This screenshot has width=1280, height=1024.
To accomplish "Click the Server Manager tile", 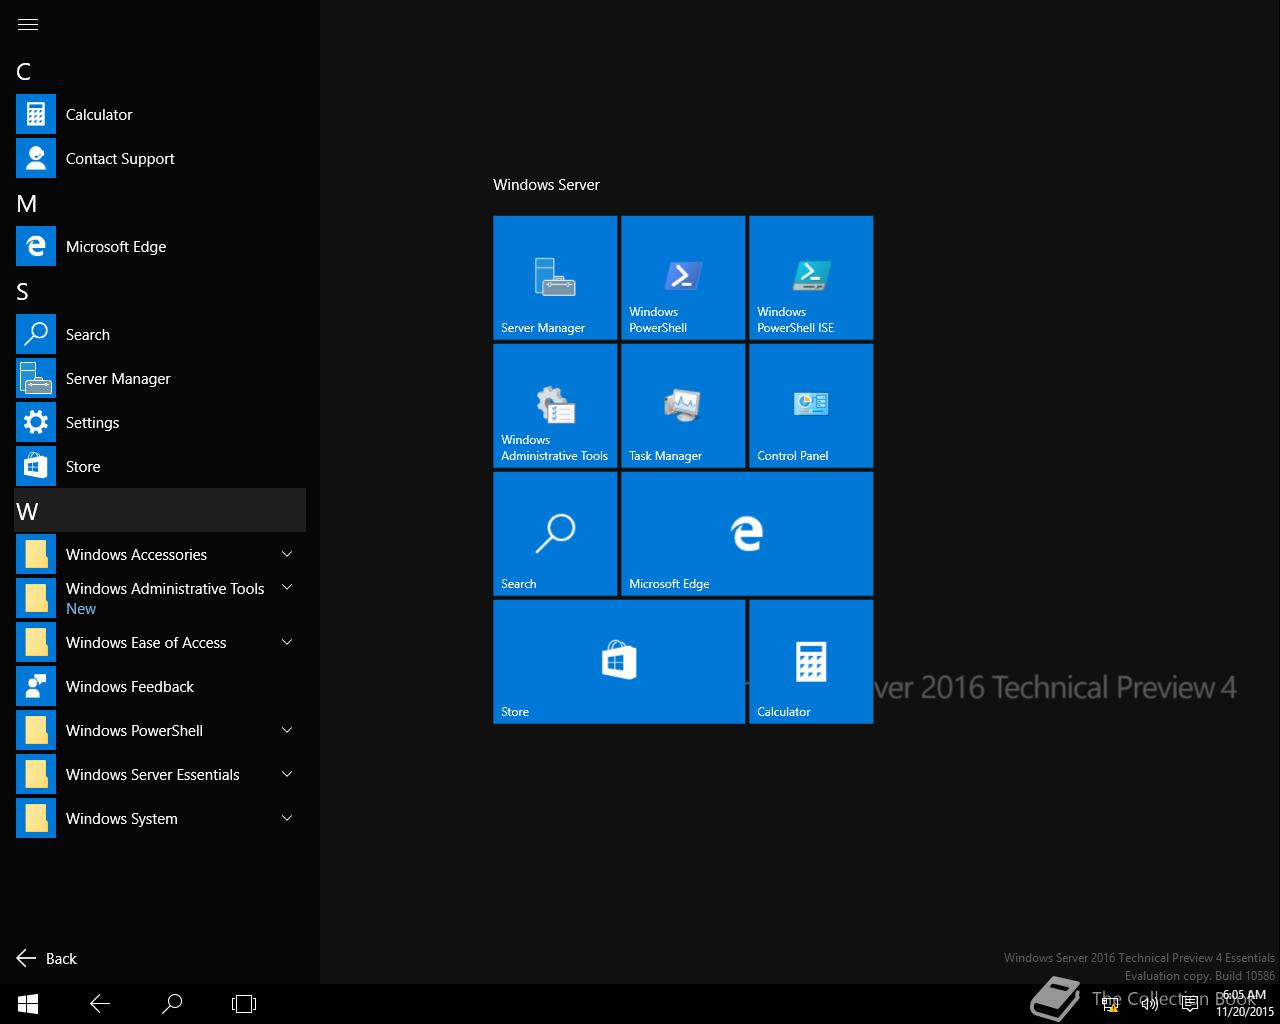I will point(555,278).
